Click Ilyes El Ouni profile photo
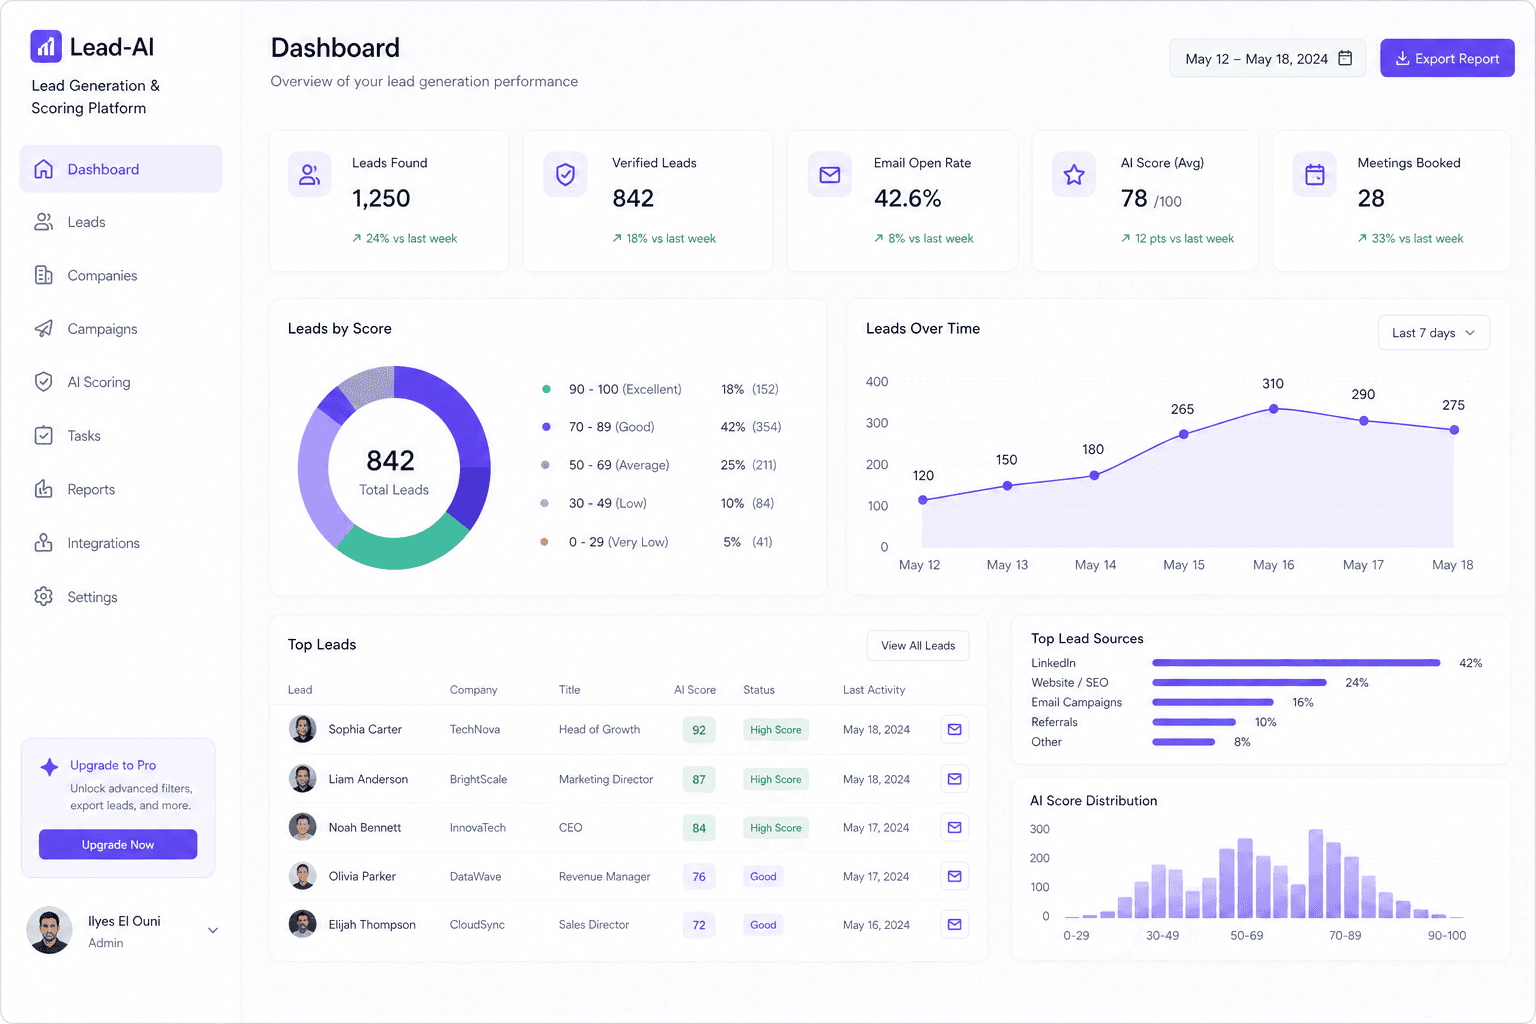 point(49,930)
